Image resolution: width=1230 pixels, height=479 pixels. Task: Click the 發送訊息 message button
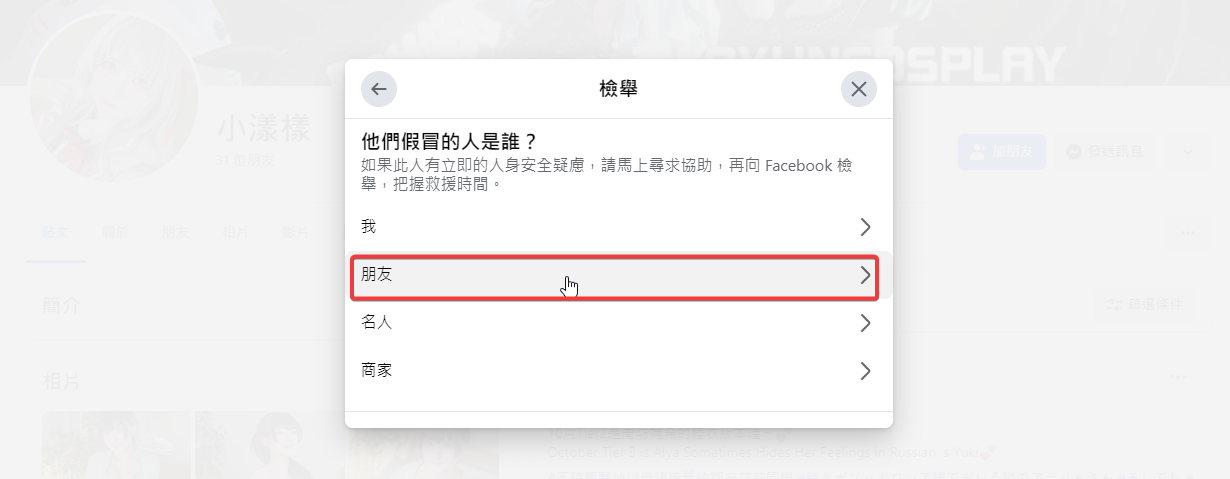(1105, 152)
